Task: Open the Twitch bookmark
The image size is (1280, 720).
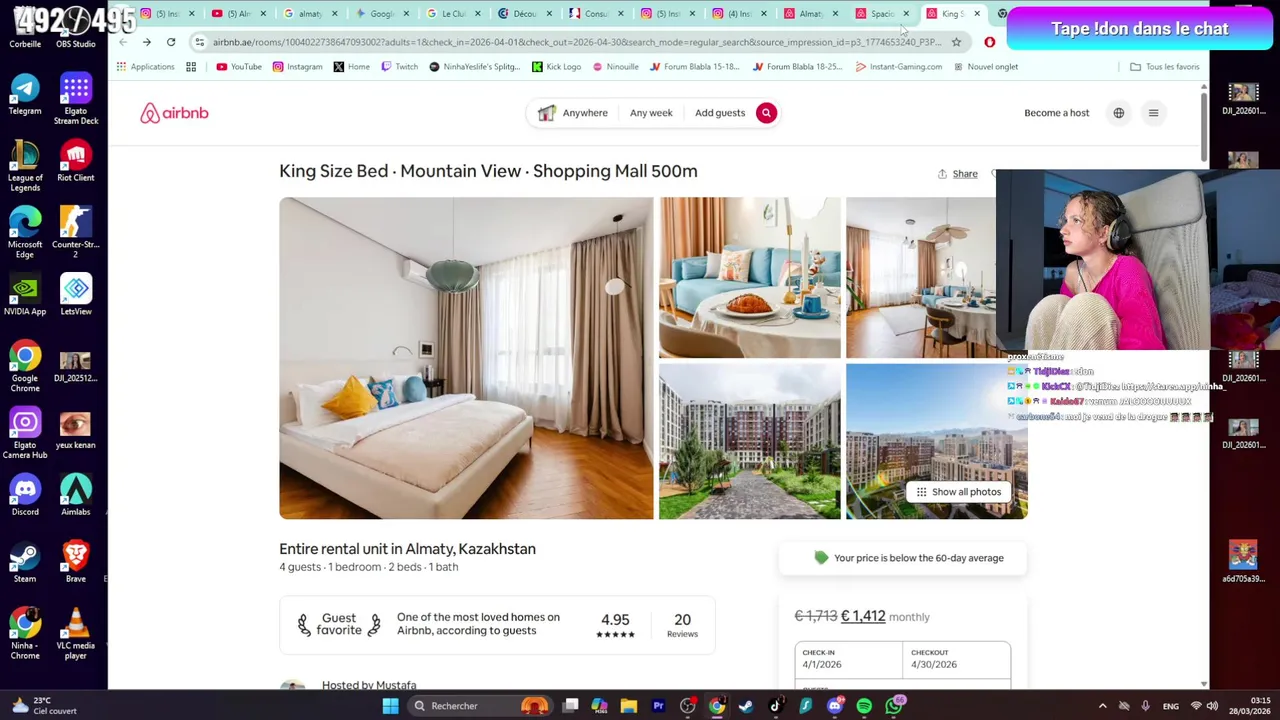Action: pyautogui.click(x=400, y=67)
